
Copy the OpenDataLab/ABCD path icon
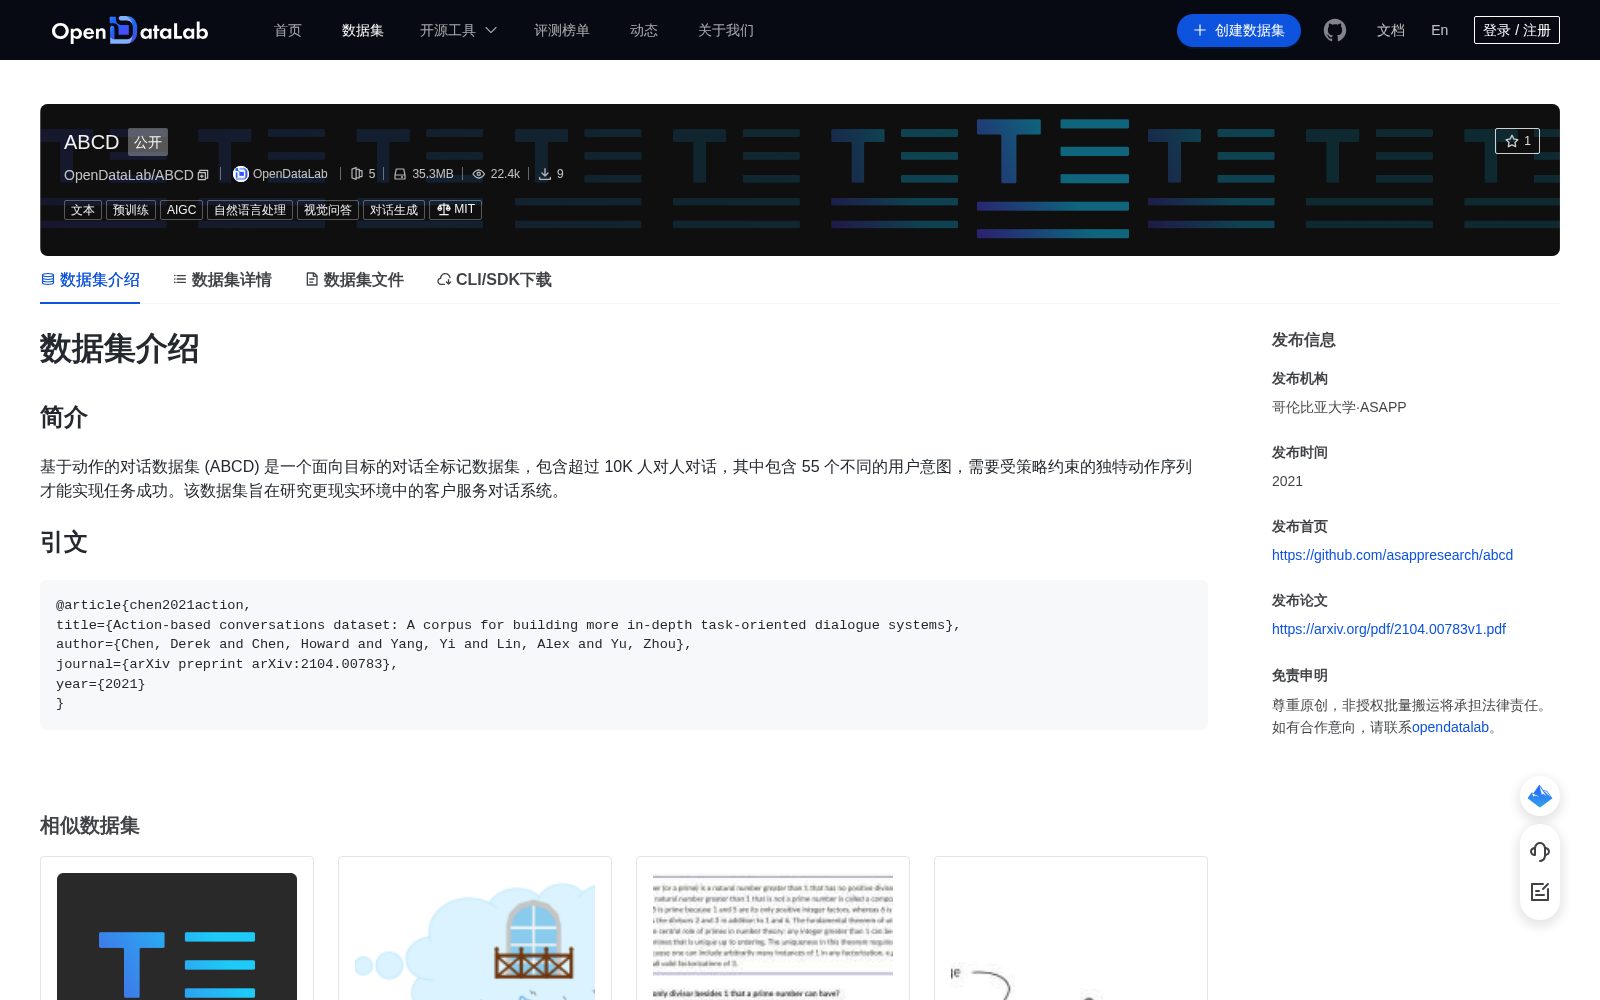click(203, 175)
